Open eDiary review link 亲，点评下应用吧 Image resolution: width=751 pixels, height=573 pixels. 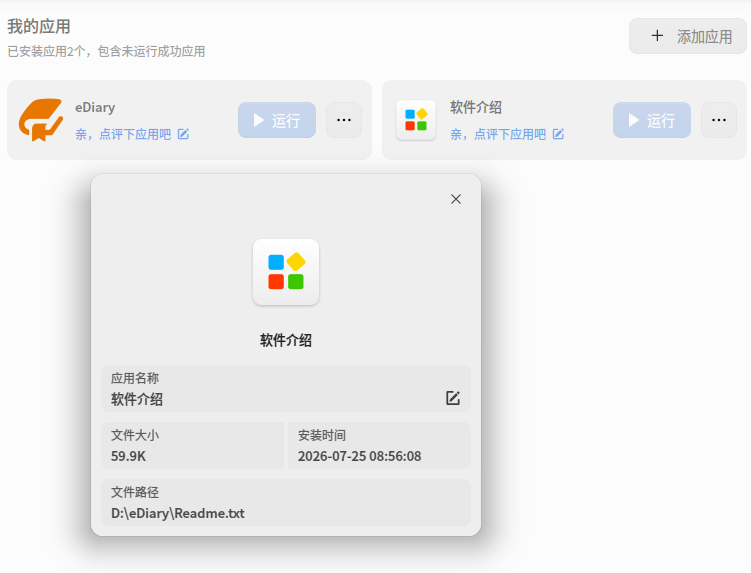click(123, 135)
